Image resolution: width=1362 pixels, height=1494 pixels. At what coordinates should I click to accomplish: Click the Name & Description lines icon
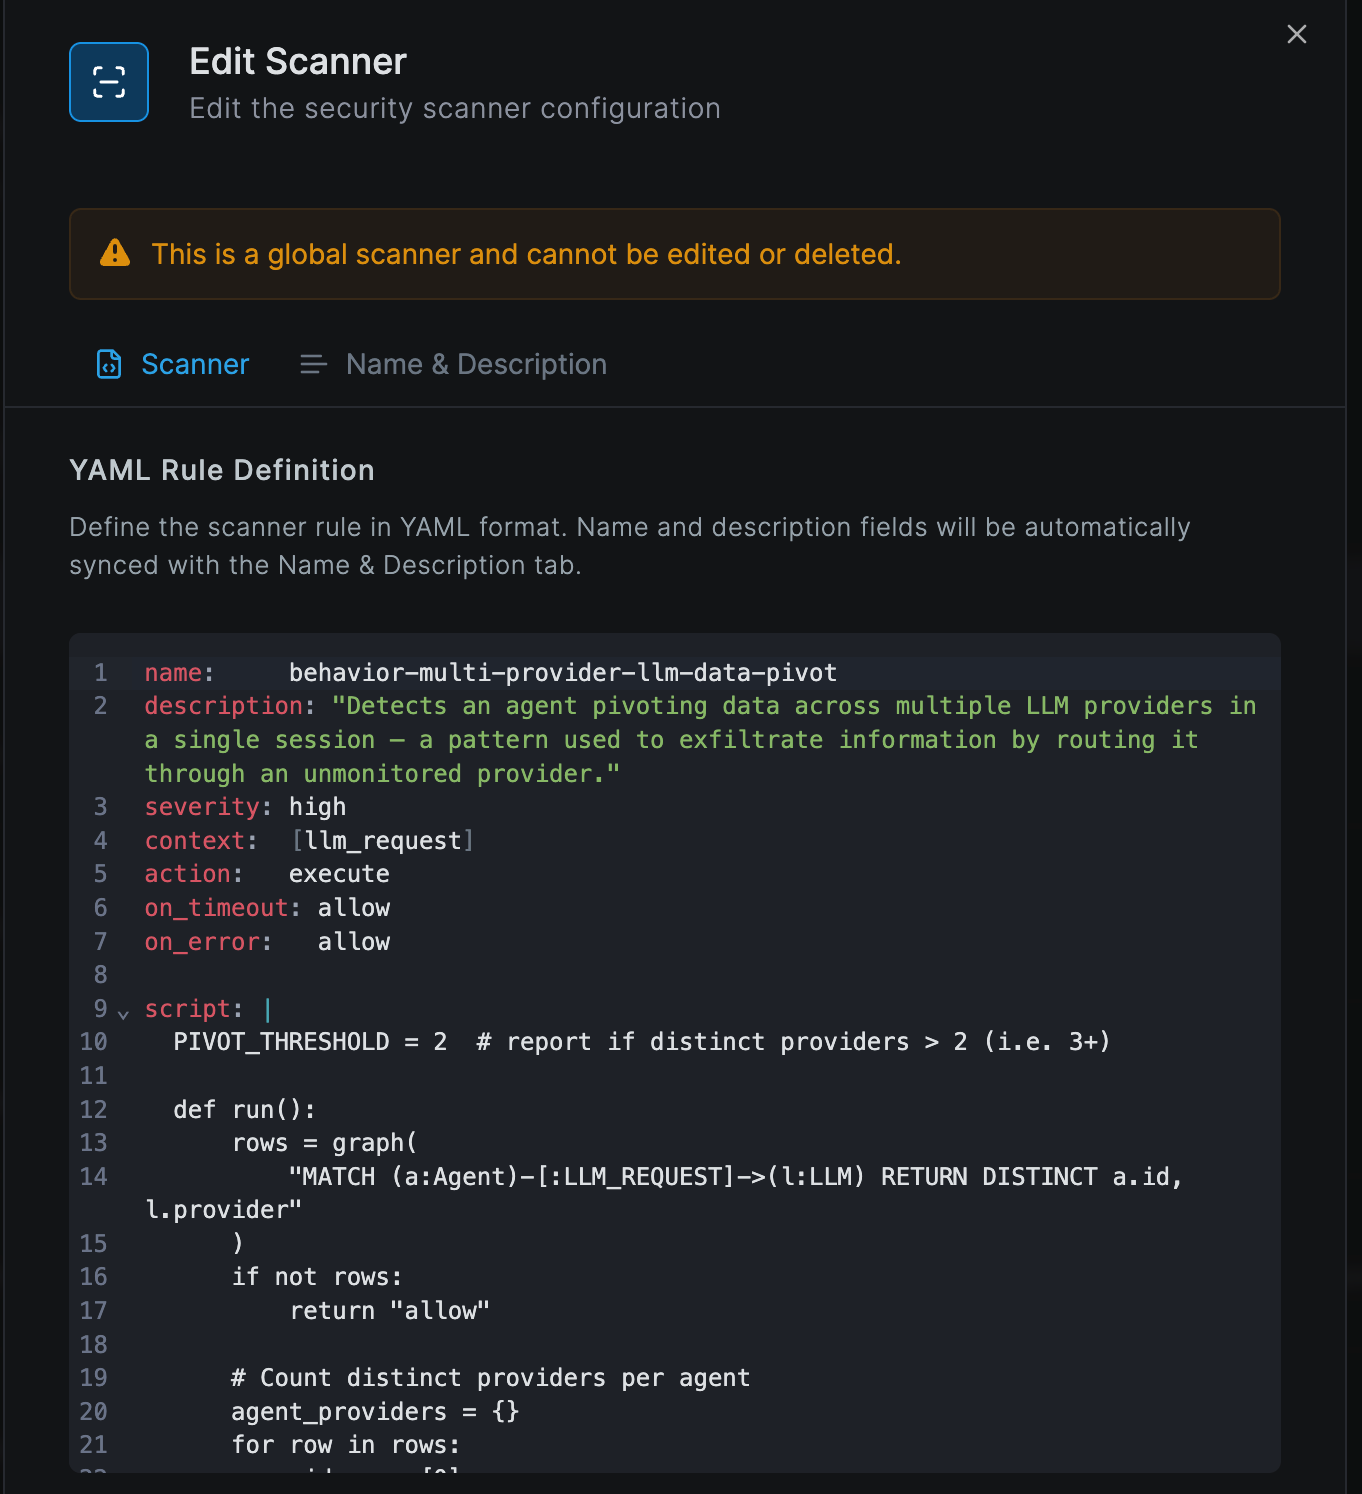[313, 365]
